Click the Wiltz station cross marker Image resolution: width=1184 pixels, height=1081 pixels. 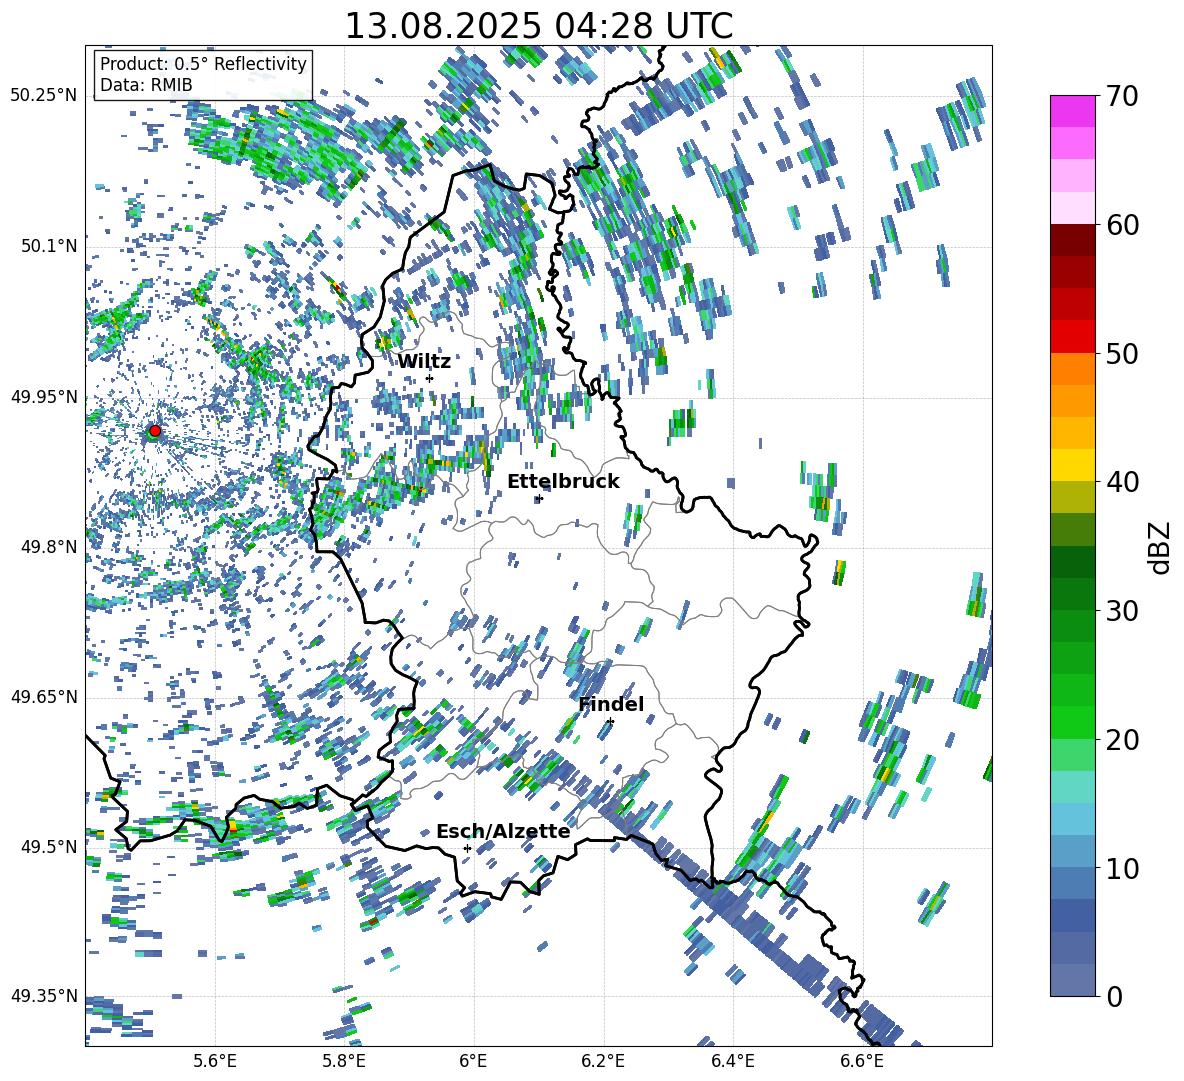pos(430,378)
